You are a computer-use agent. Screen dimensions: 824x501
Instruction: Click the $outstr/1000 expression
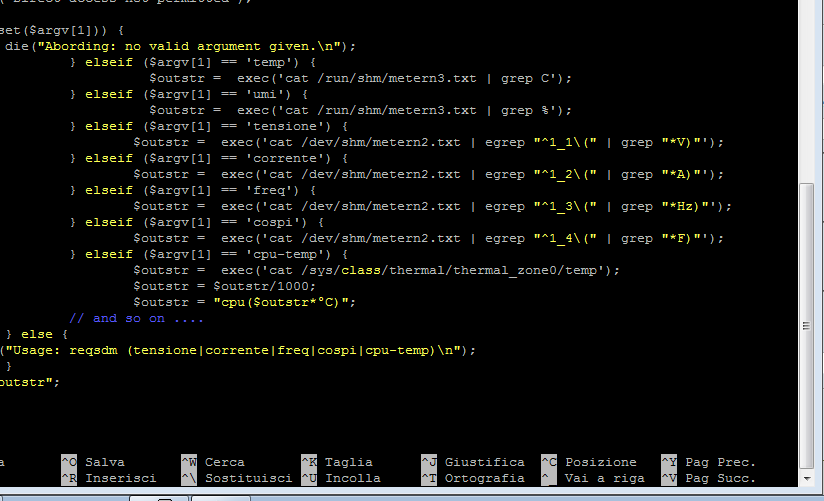261,287
